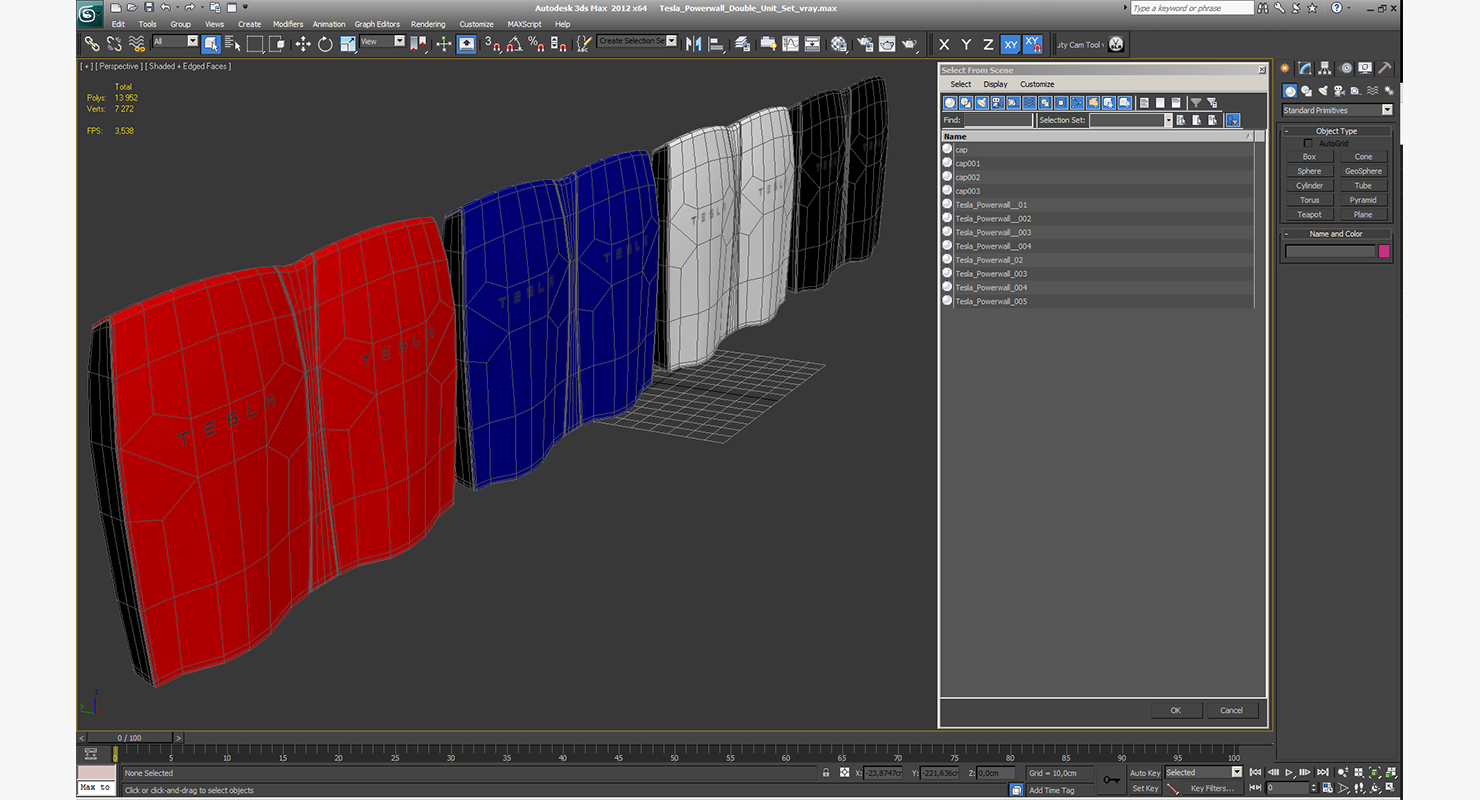
Task: Restrict to Z axis constraint
Action: click(988, 44)
